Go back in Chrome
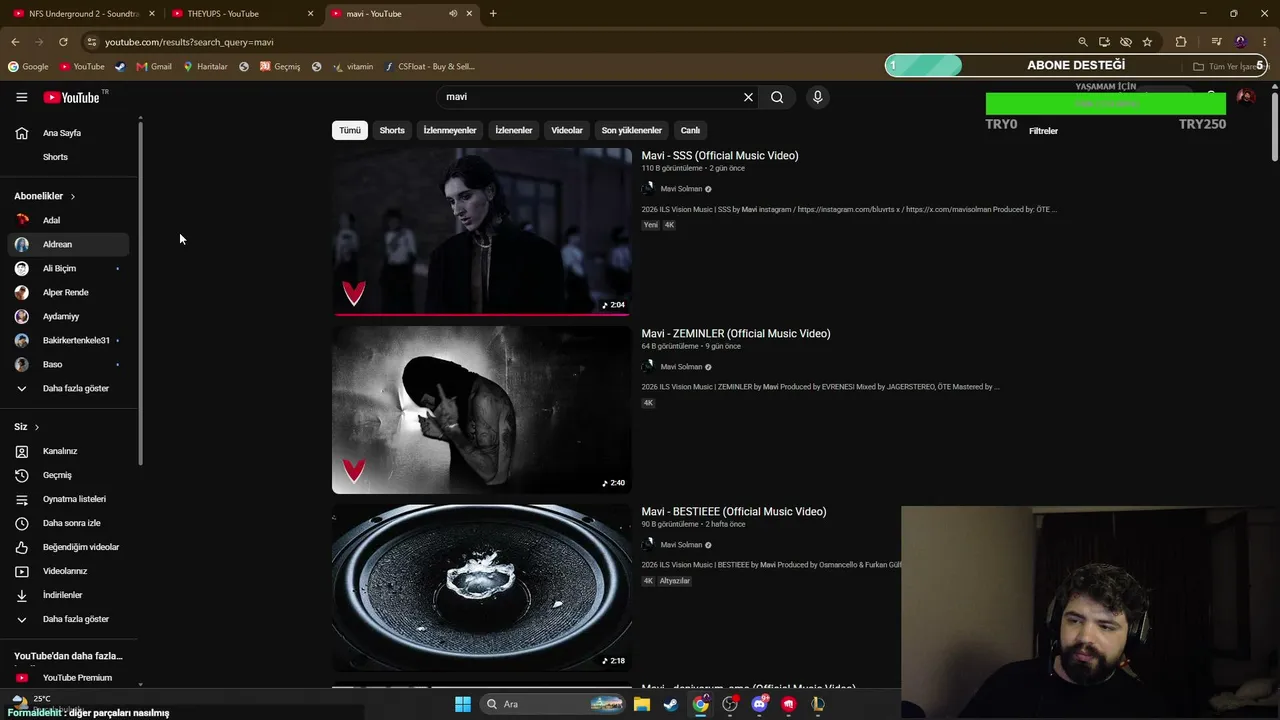 point(15,42)
